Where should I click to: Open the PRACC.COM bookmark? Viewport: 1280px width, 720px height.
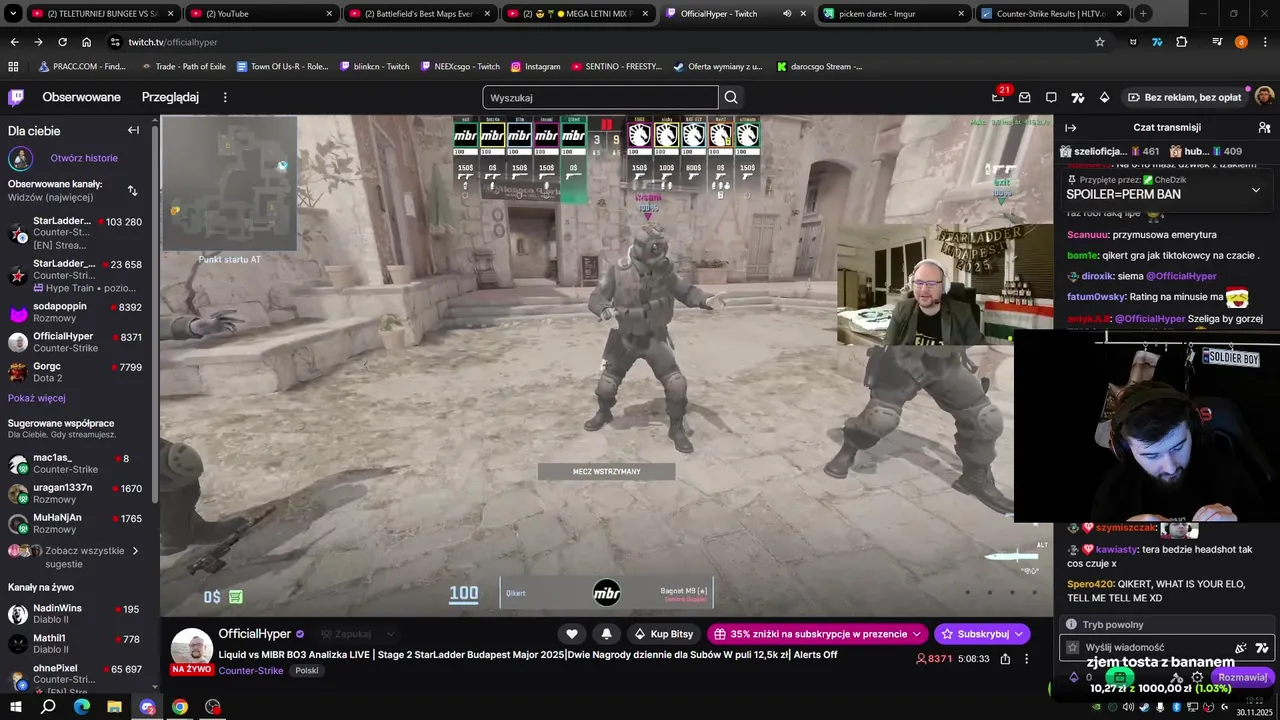click(82, 66)
